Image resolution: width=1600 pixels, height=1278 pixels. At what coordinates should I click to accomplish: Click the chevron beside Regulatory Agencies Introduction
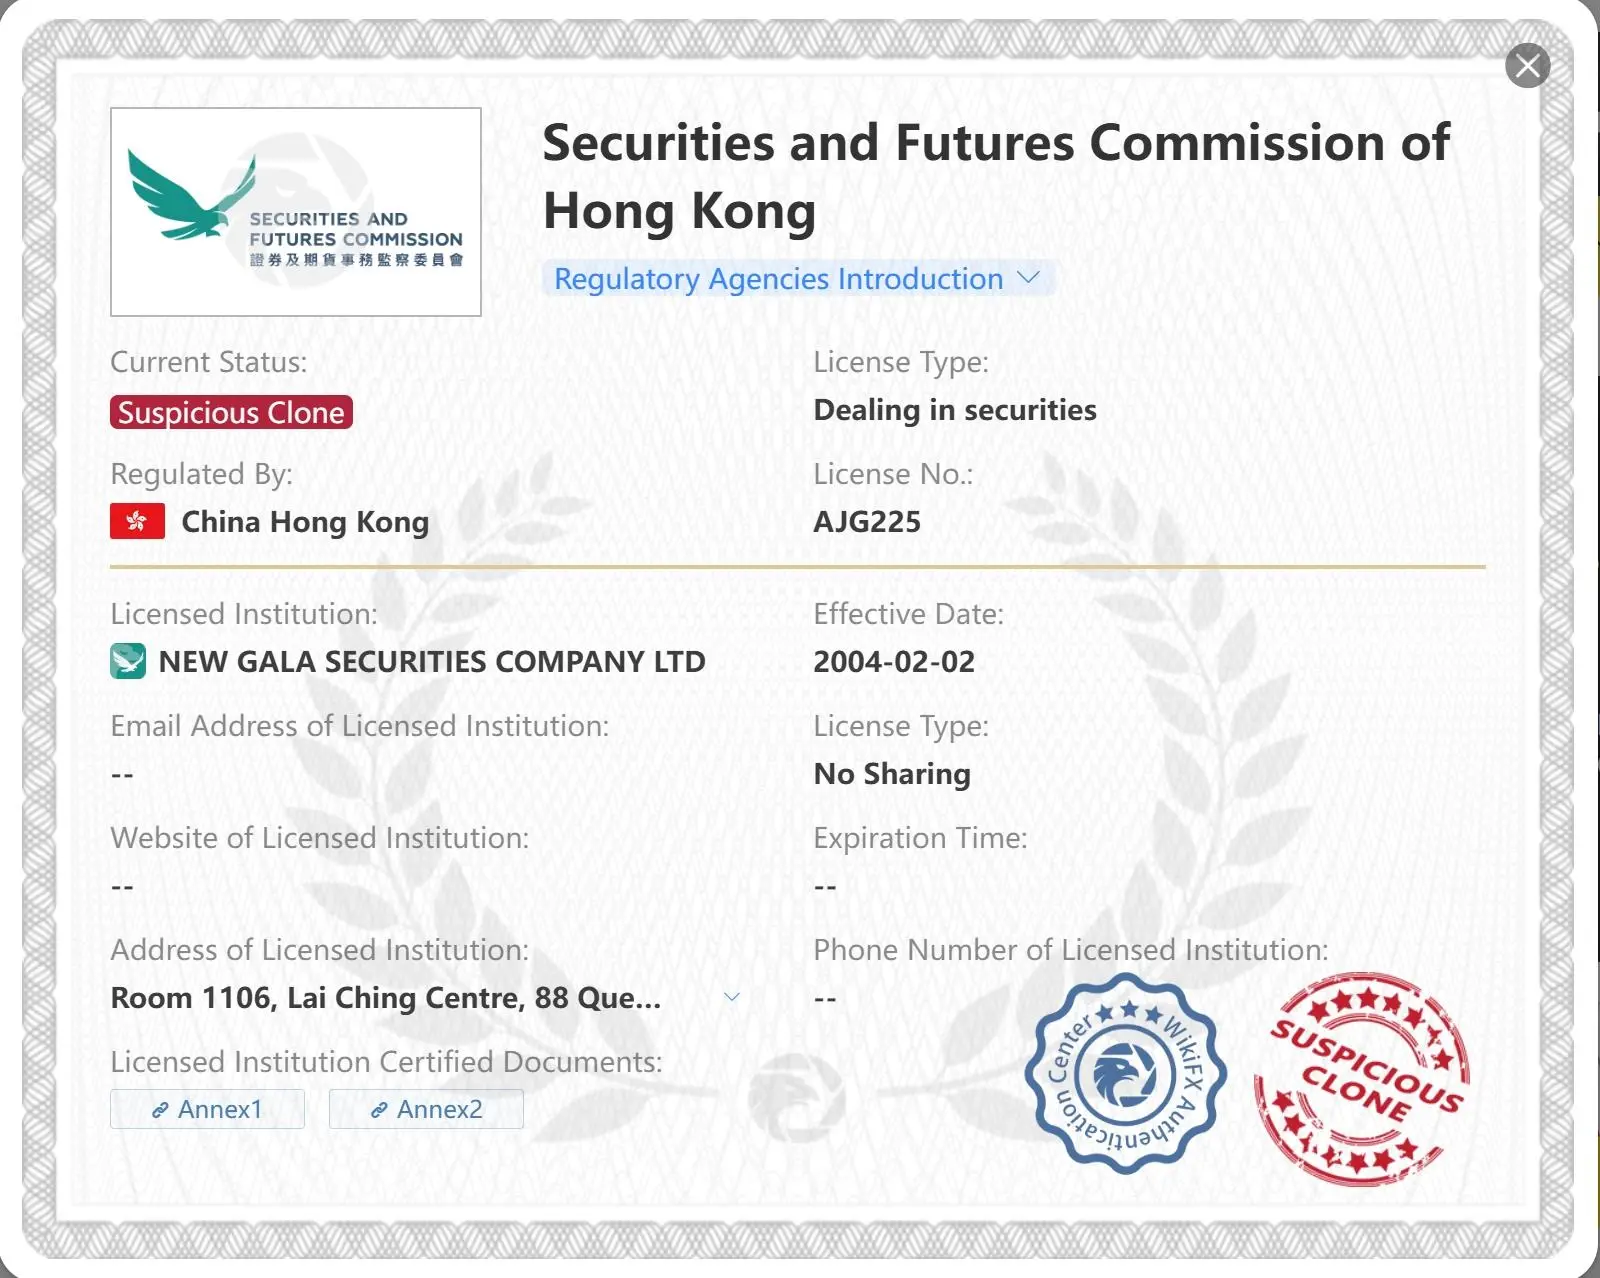pyautogui.click(x=1028, y=278)
